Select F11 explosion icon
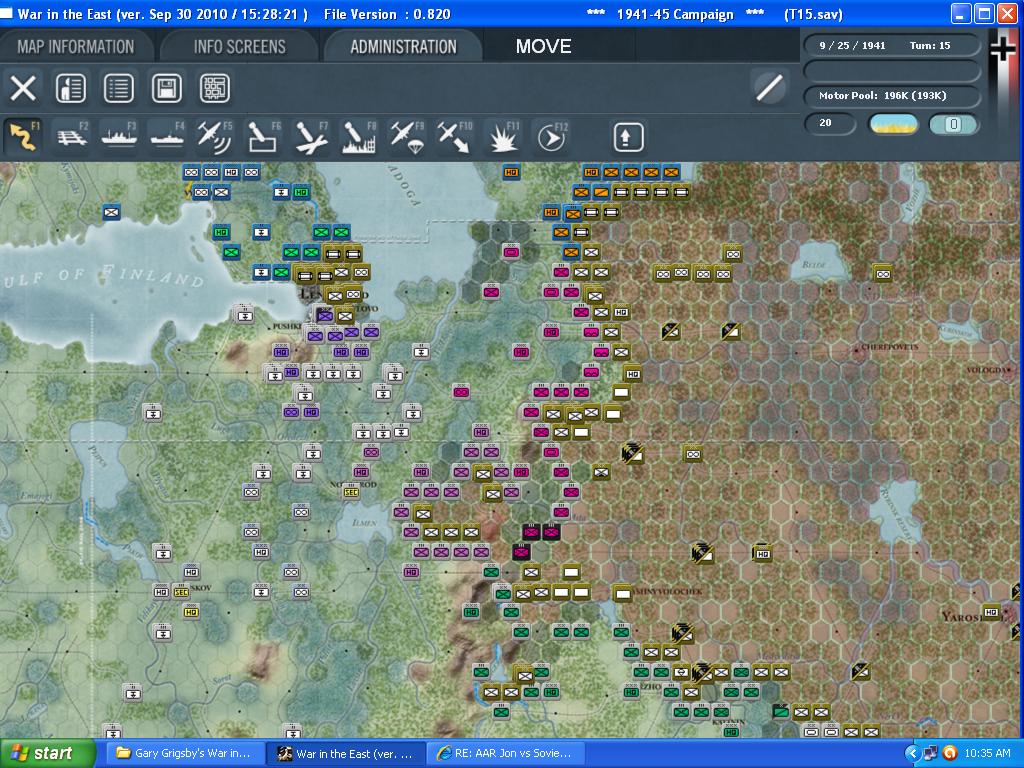This screenshot has width=1024, height=768. [504, 137]
